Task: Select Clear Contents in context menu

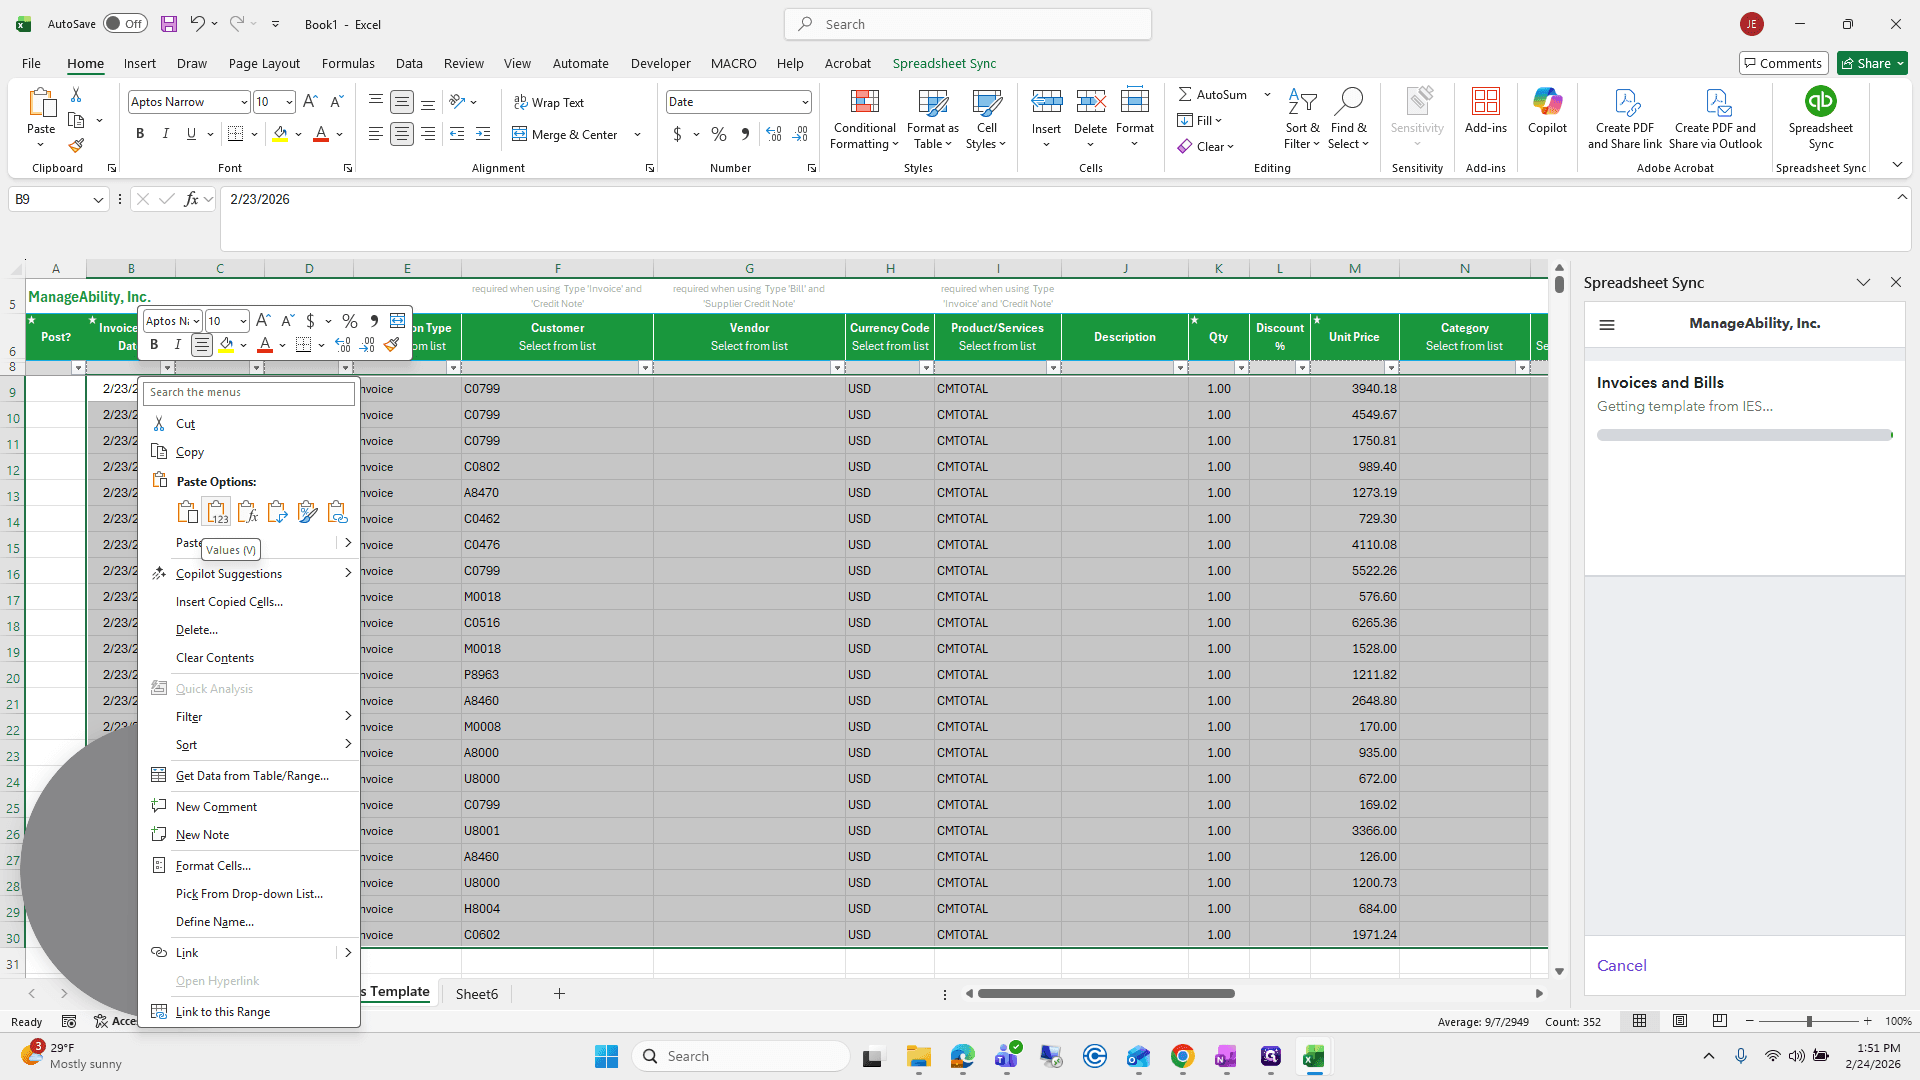Action: (x=215, y=658)
